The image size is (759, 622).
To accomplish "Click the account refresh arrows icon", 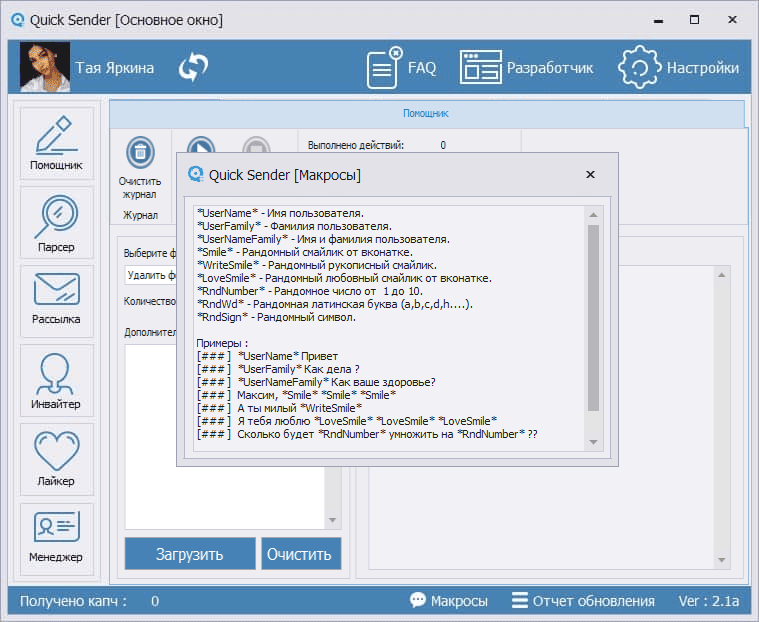I will coord(193,68).
